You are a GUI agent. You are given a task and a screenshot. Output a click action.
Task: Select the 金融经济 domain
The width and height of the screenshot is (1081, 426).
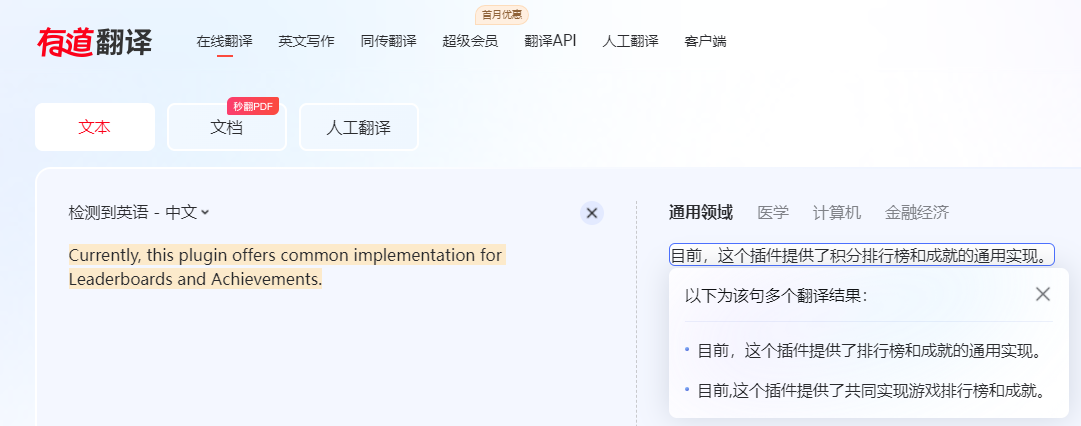(x=916, y=212)
